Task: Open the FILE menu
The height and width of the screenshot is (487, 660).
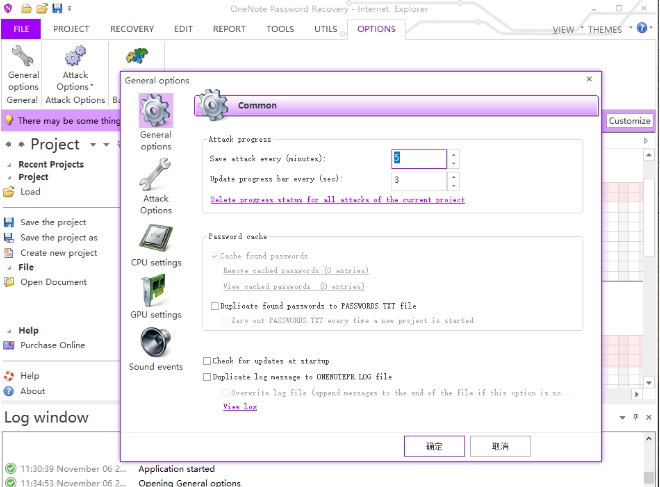Action: pos(21,29)
